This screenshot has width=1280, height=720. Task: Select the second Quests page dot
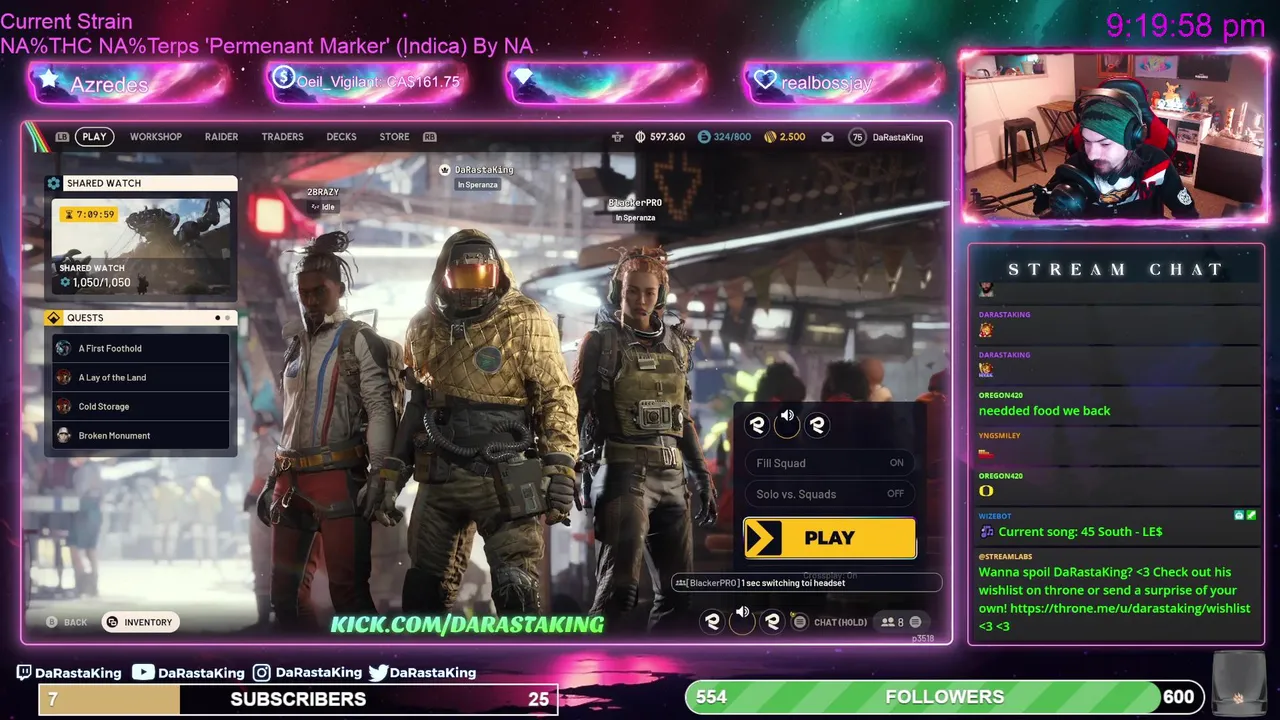228,318
